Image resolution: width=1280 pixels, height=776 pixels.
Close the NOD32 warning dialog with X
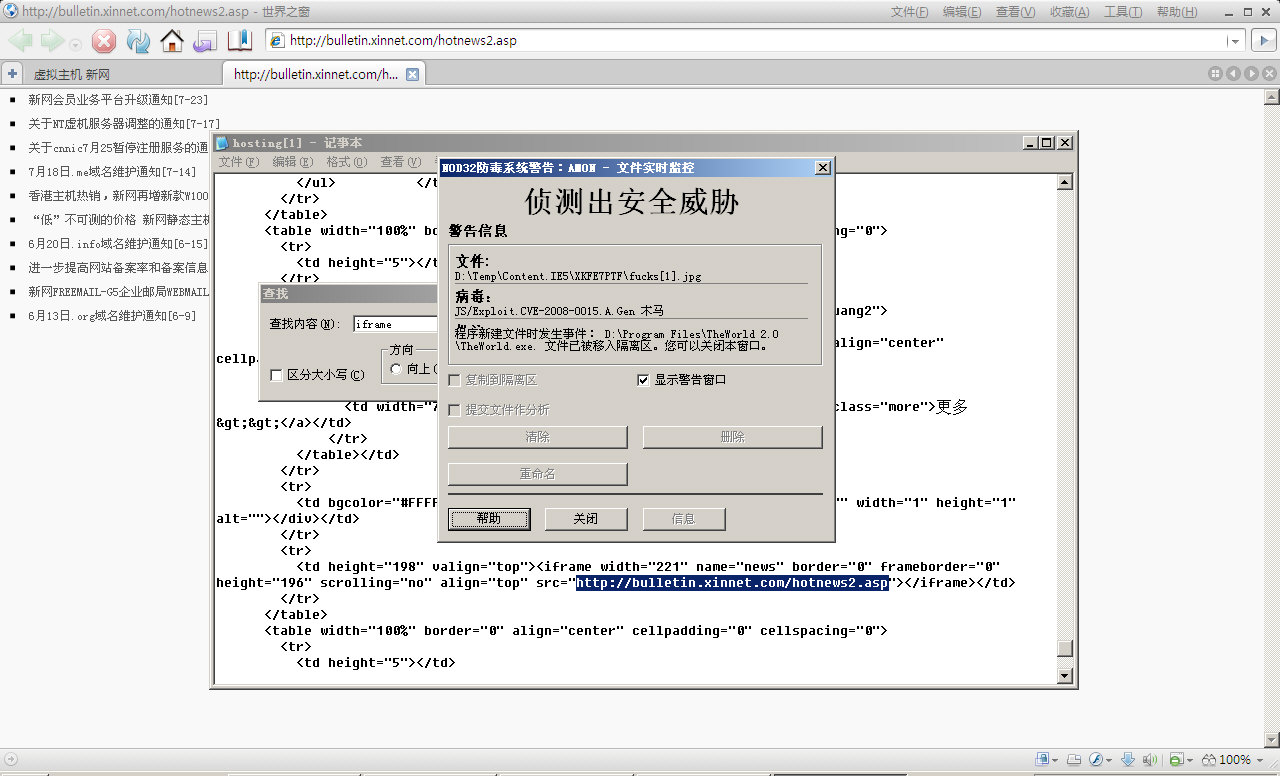click(822, 168)
